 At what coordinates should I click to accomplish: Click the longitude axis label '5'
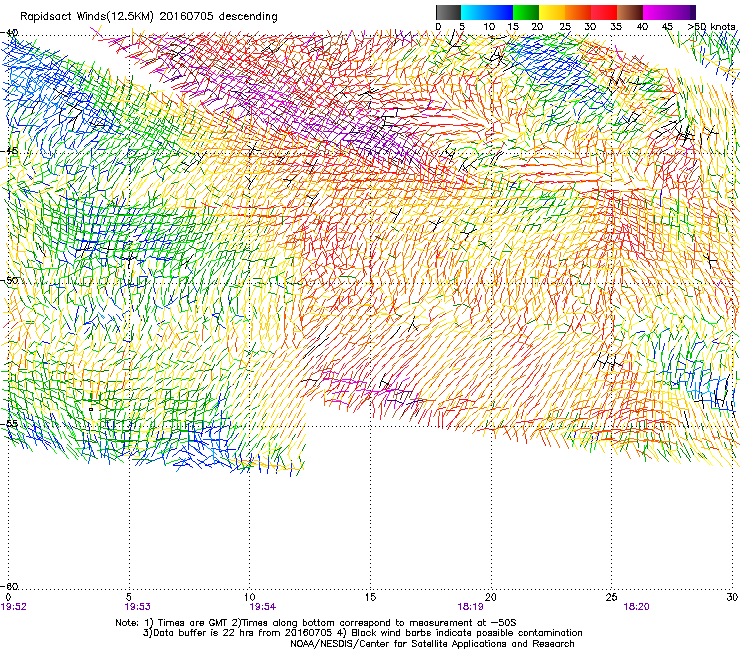click(129, 597)
